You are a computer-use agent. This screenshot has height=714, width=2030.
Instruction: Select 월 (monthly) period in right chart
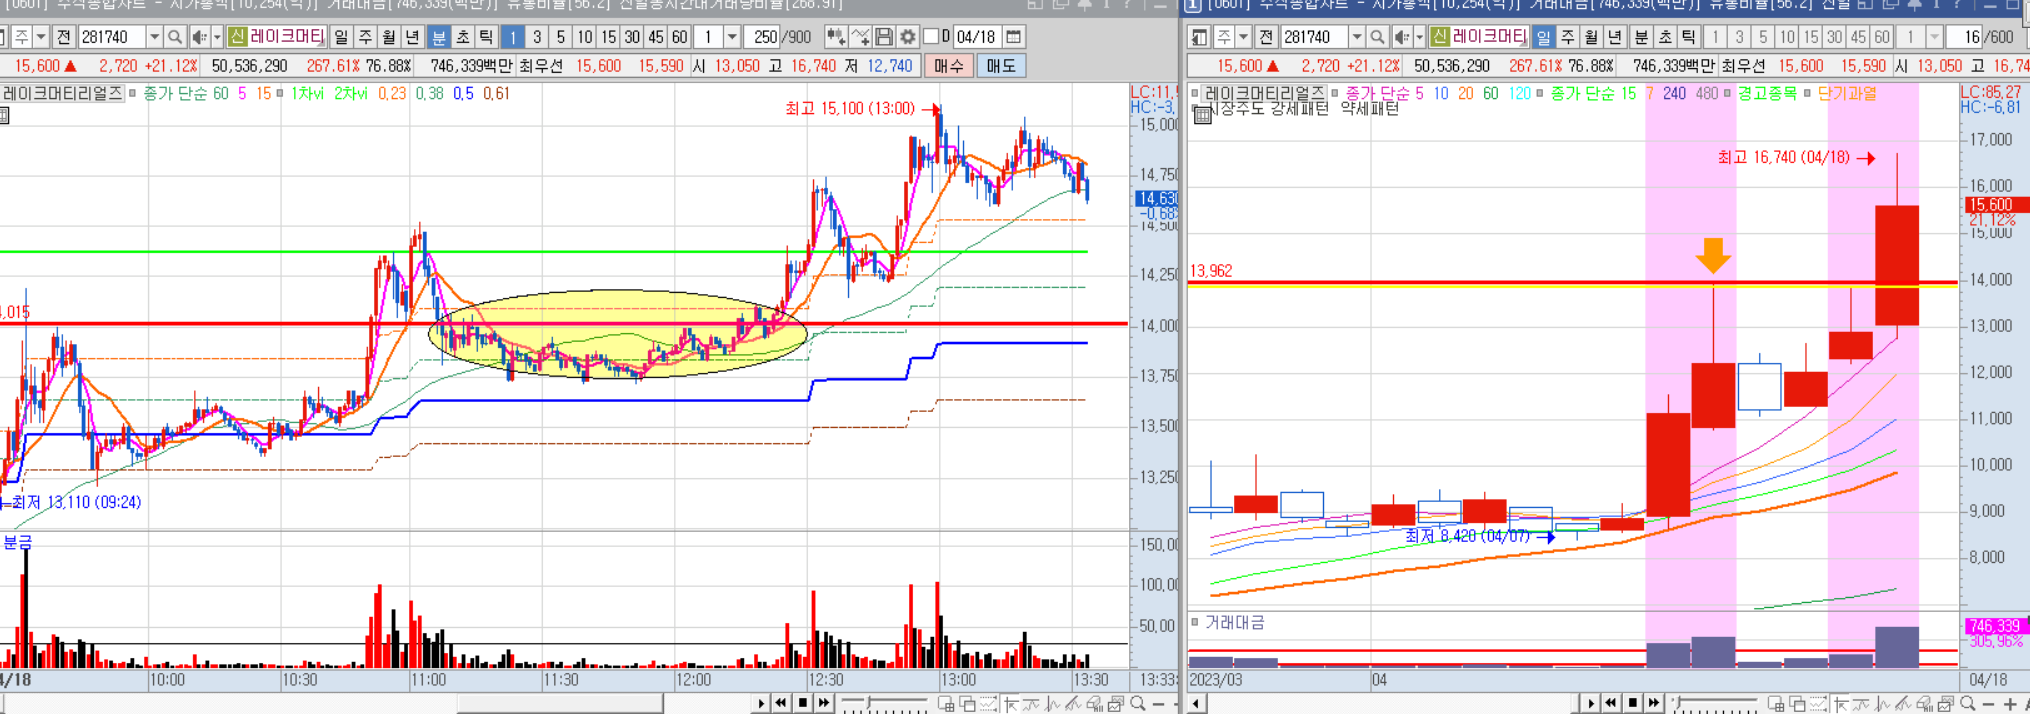[1592, 37]
